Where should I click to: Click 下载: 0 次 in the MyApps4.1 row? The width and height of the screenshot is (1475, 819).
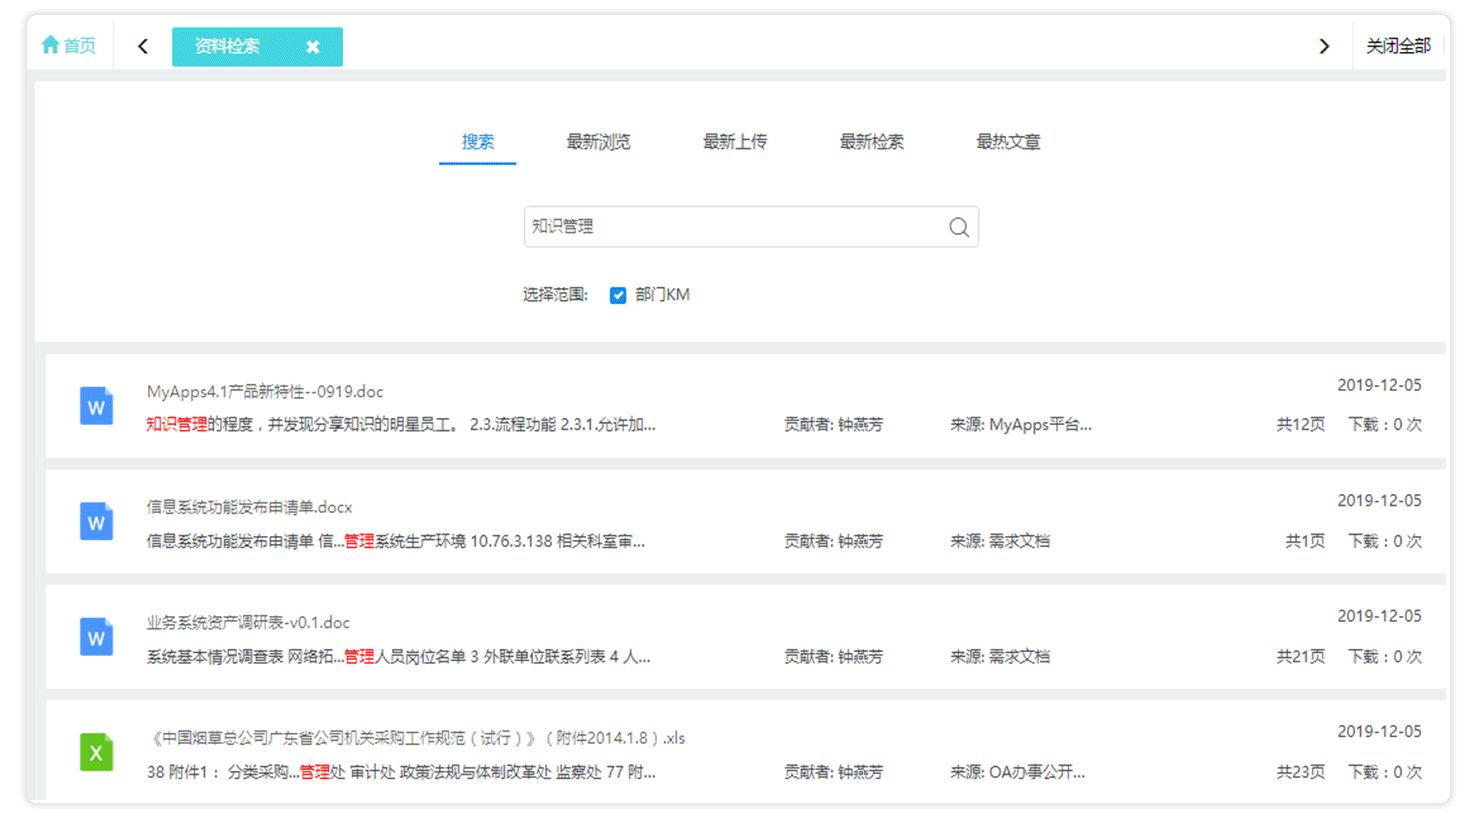[1385, 425]
